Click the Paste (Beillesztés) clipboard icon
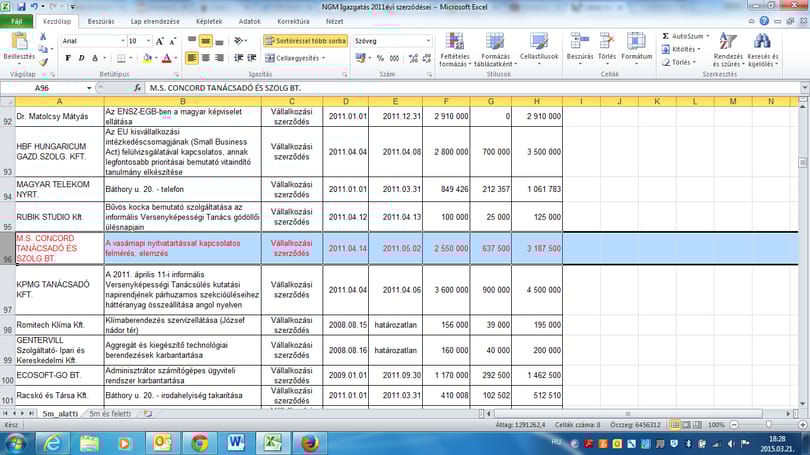Viewport: 810px width, 455px height. coord(19,41)
